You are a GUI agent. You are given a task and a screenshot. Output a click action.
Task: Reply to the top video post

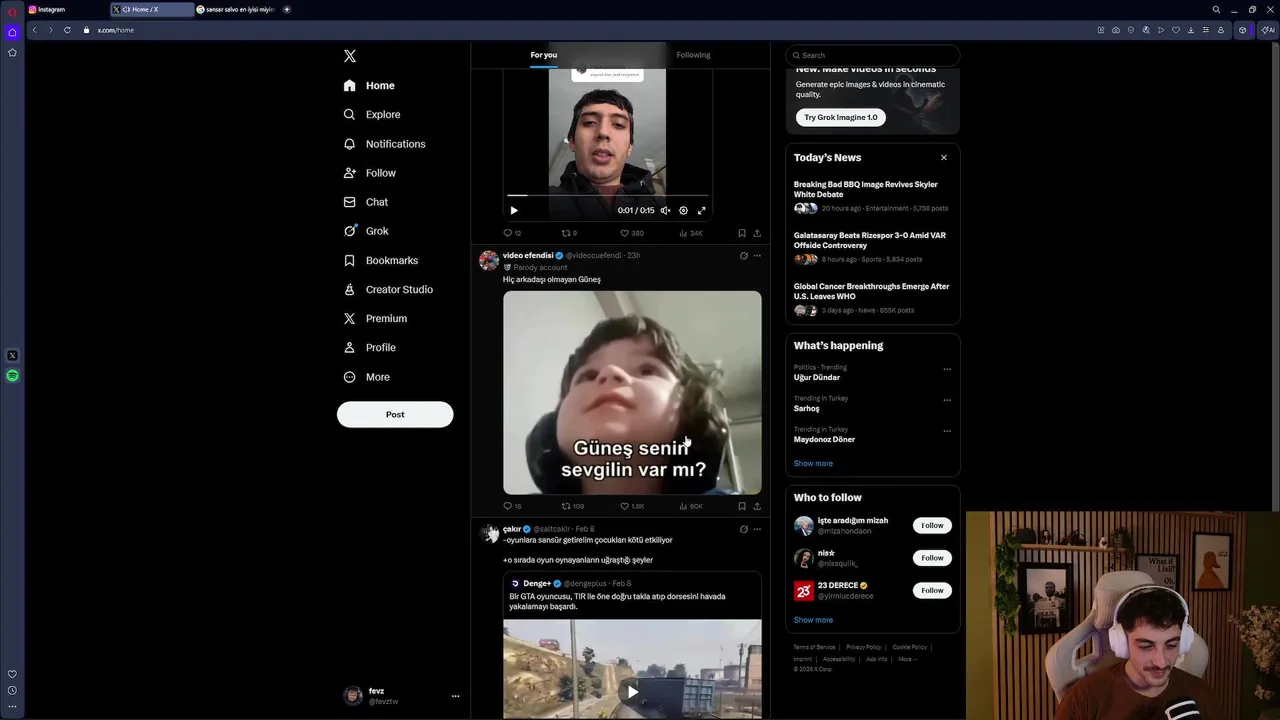pos(512,233)
